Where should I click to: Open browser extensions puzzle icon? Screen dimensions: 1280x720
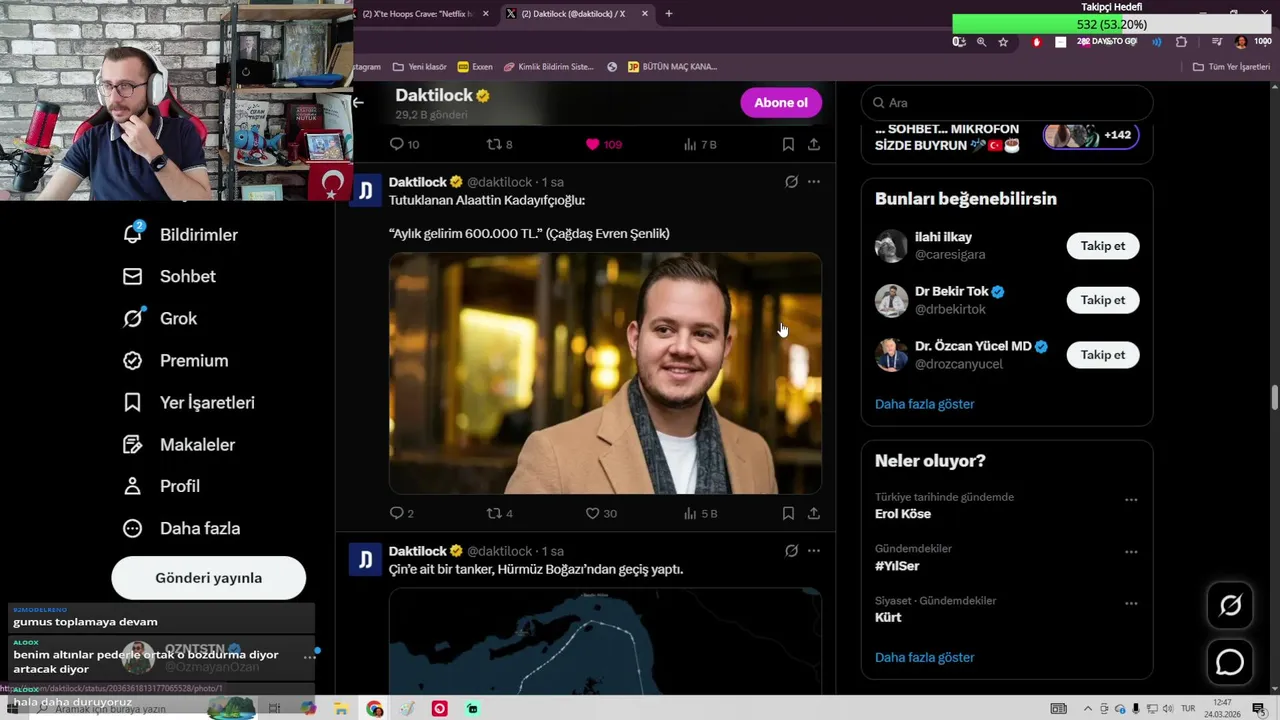(x=1181, y=42)
